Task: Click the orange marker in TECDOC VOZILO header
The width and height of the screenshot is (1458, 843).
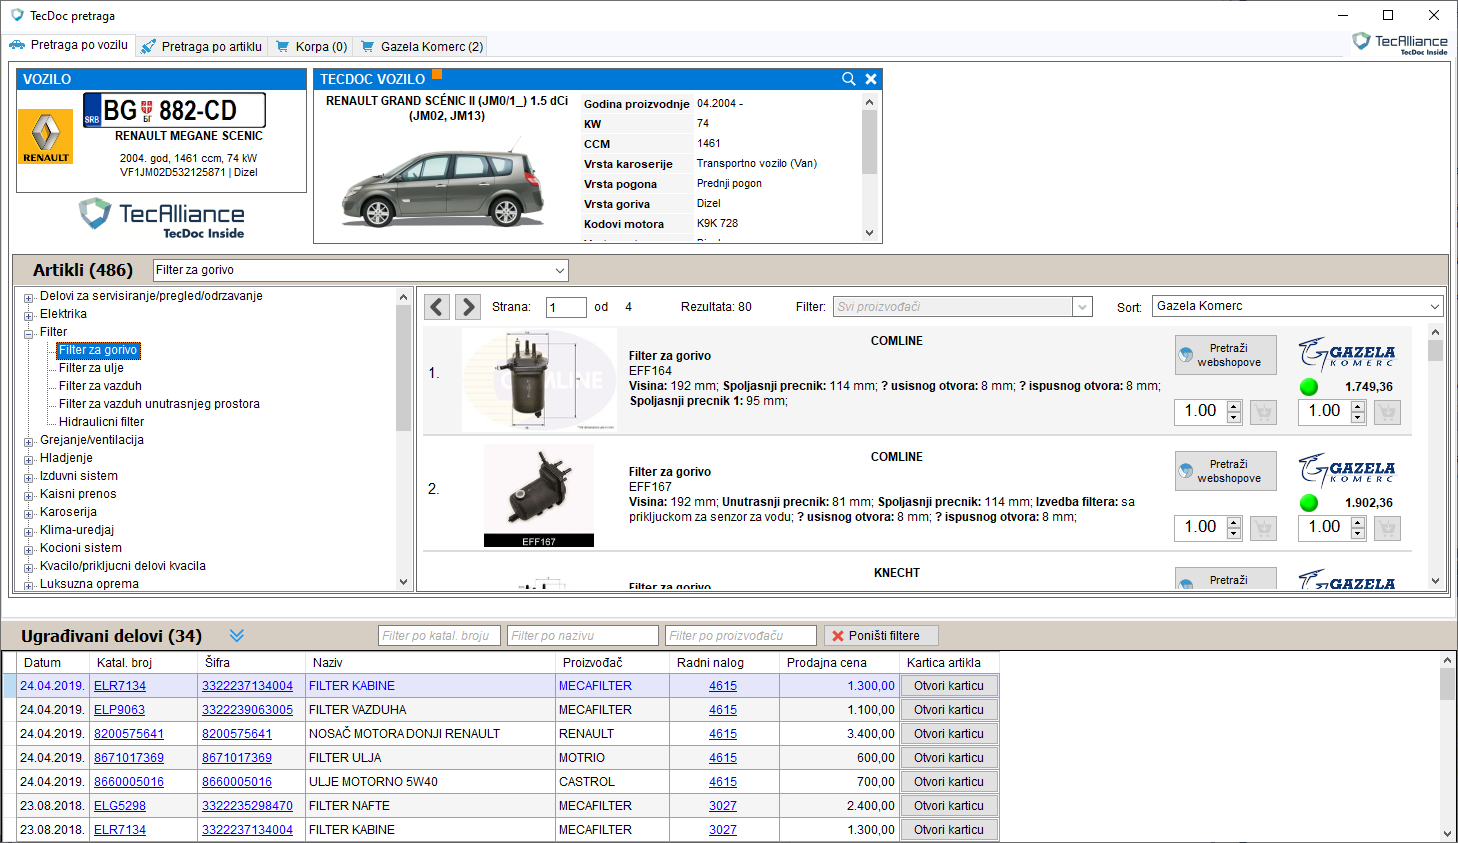Action: (436, 74)
